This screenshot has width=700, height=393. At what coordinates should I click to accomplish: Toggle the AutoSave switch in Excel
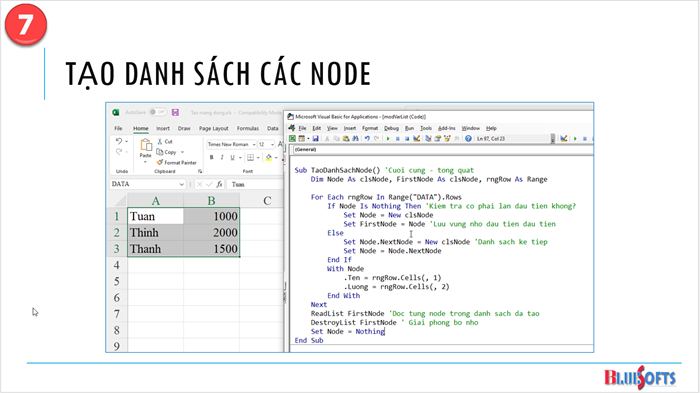(158, 112)
